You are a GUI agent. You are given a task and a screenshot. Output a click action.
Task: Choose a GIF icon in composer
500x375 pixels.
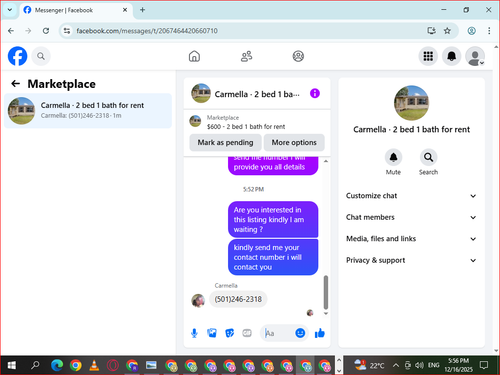tap(247, 333)
